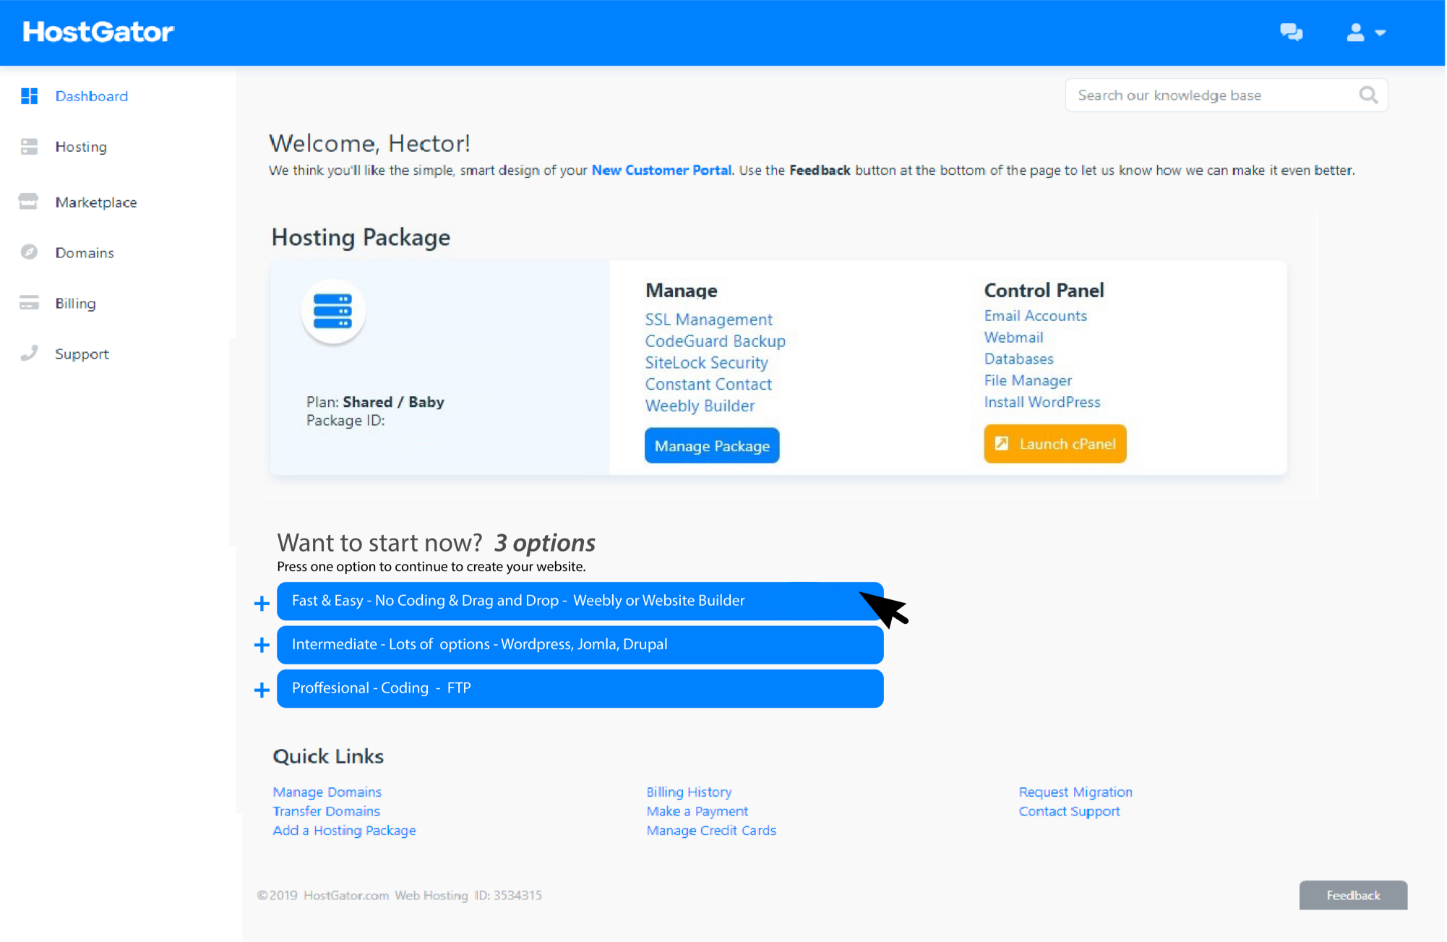Click Install WordPress
1447x942 pixels.
coord(1042,402)
